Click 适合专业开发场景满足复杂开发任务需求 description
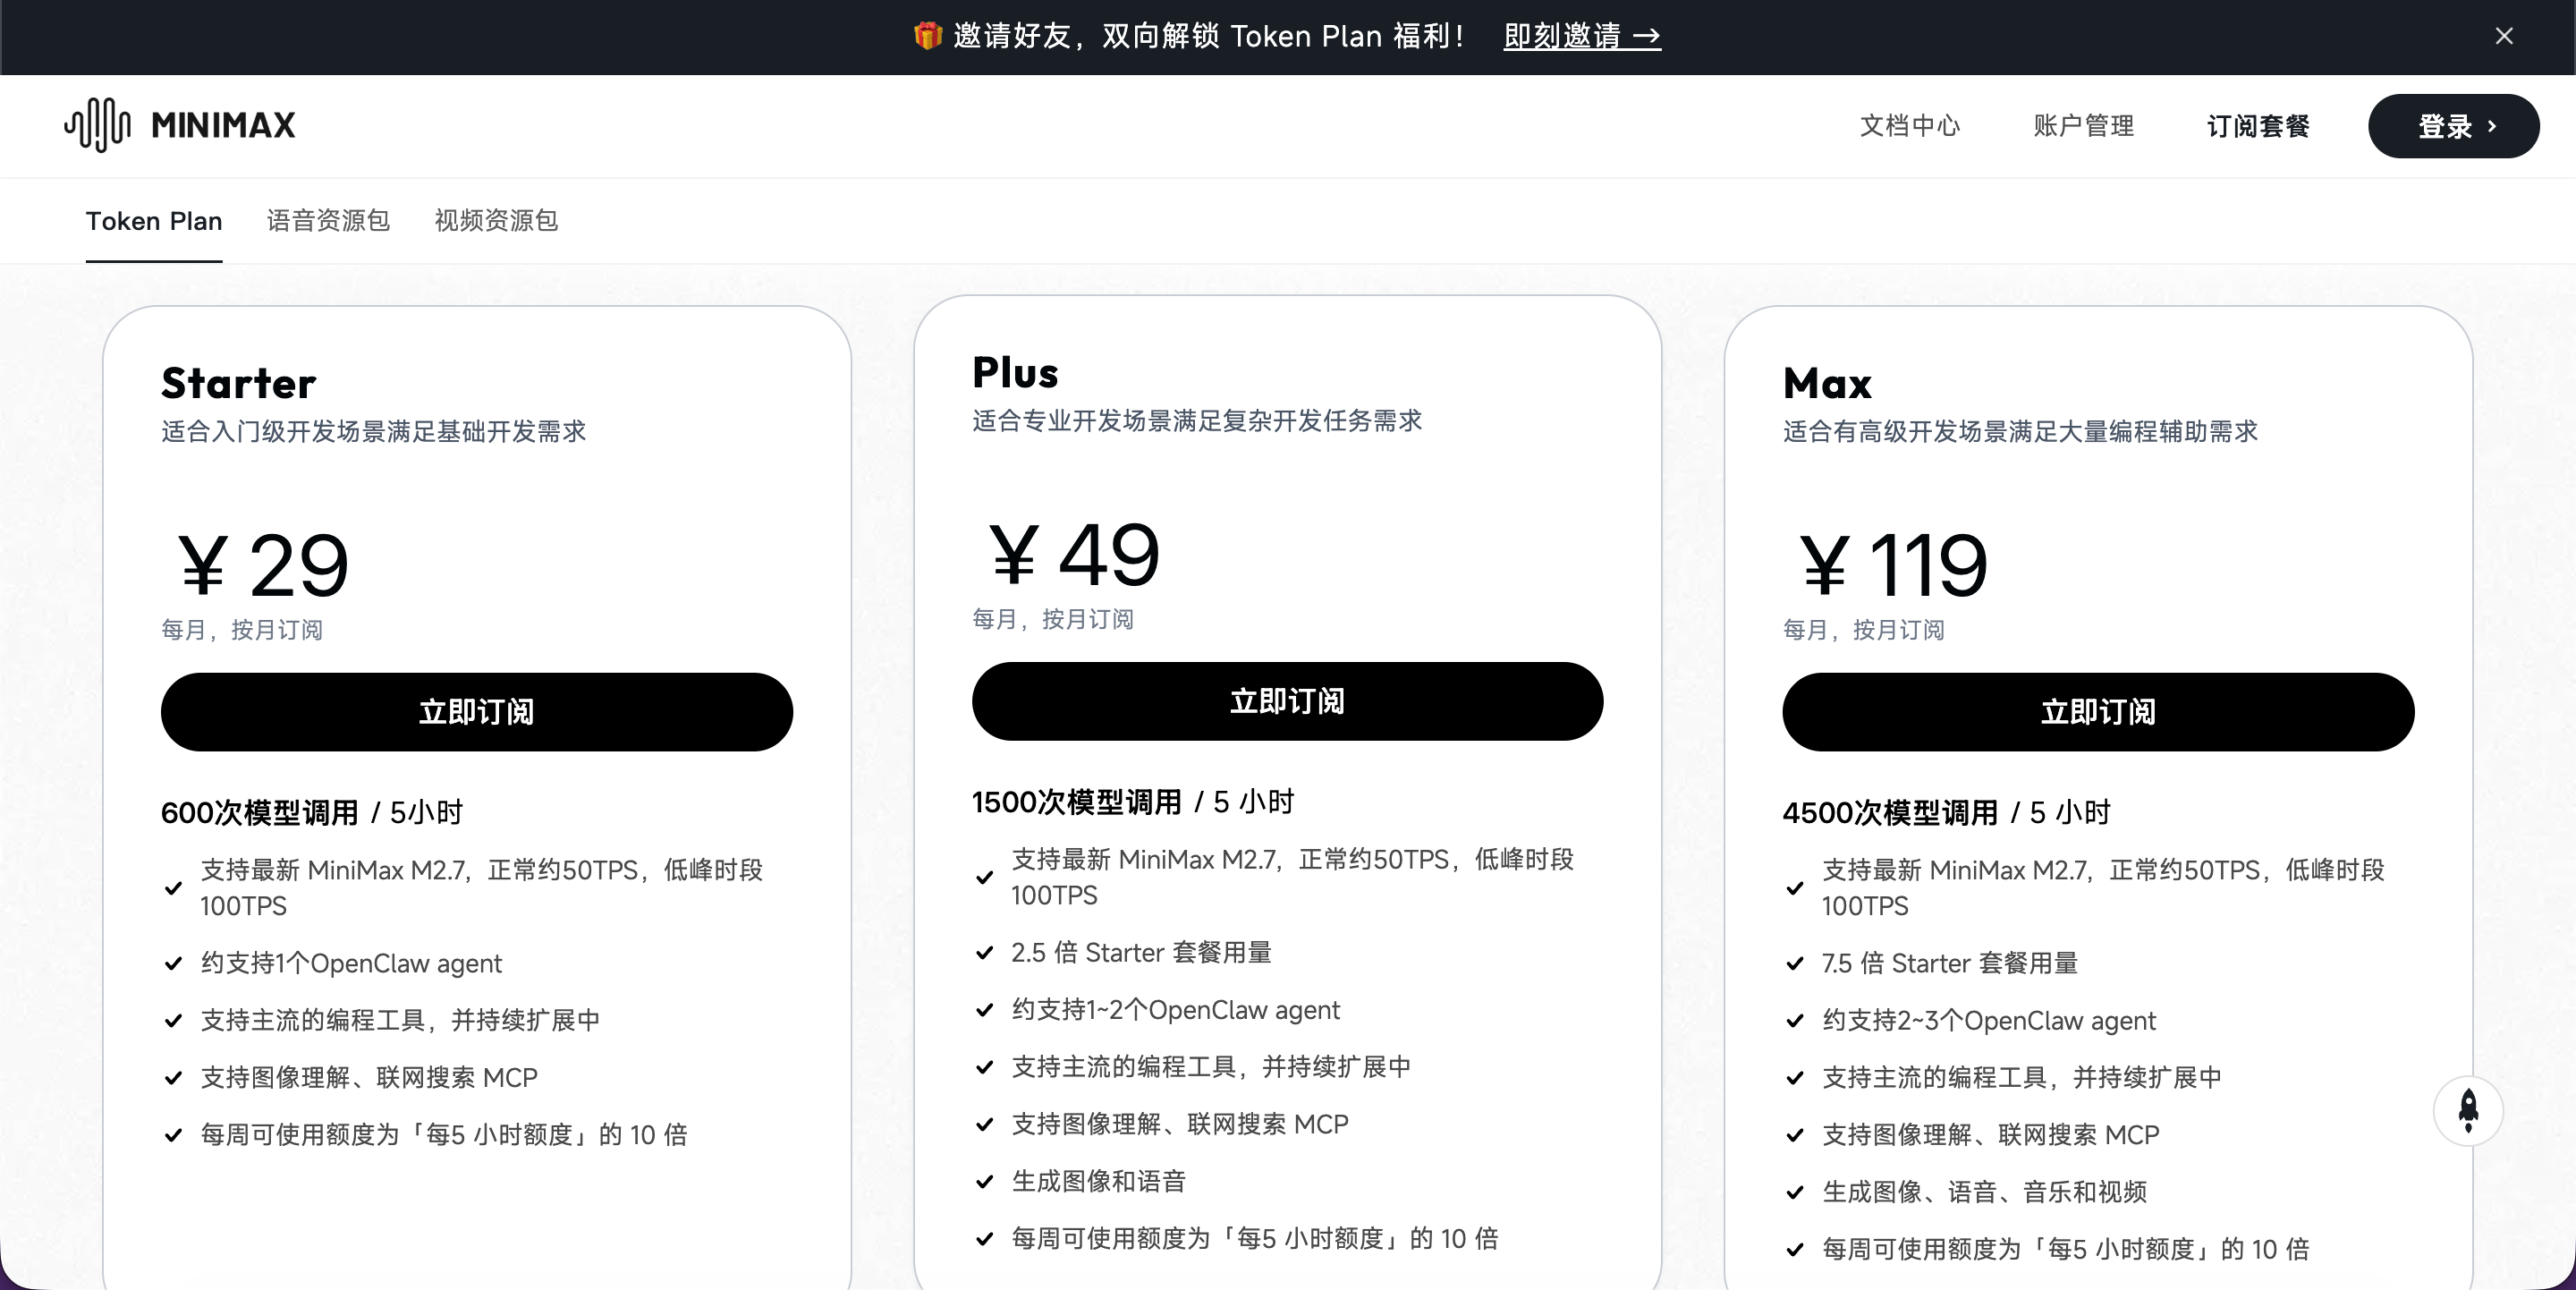Screen dimensions: 2576x1290 [x=1197, y=420]
